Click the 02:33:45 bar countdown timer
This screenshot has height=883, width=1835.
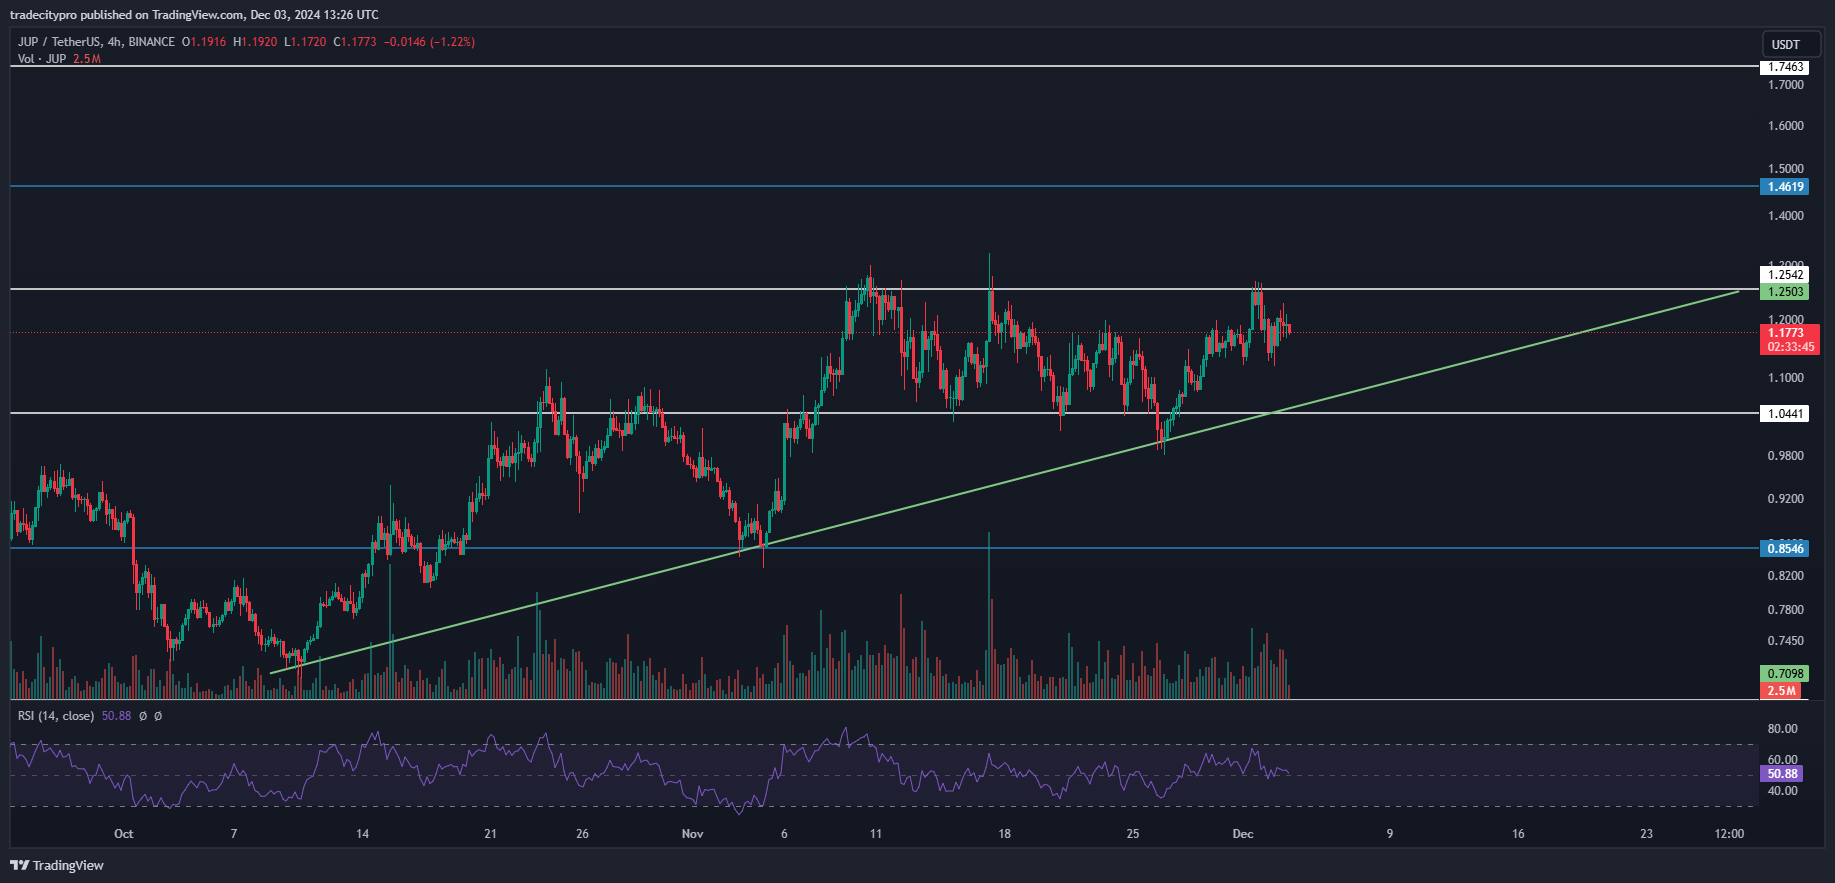click(1790, 347)
